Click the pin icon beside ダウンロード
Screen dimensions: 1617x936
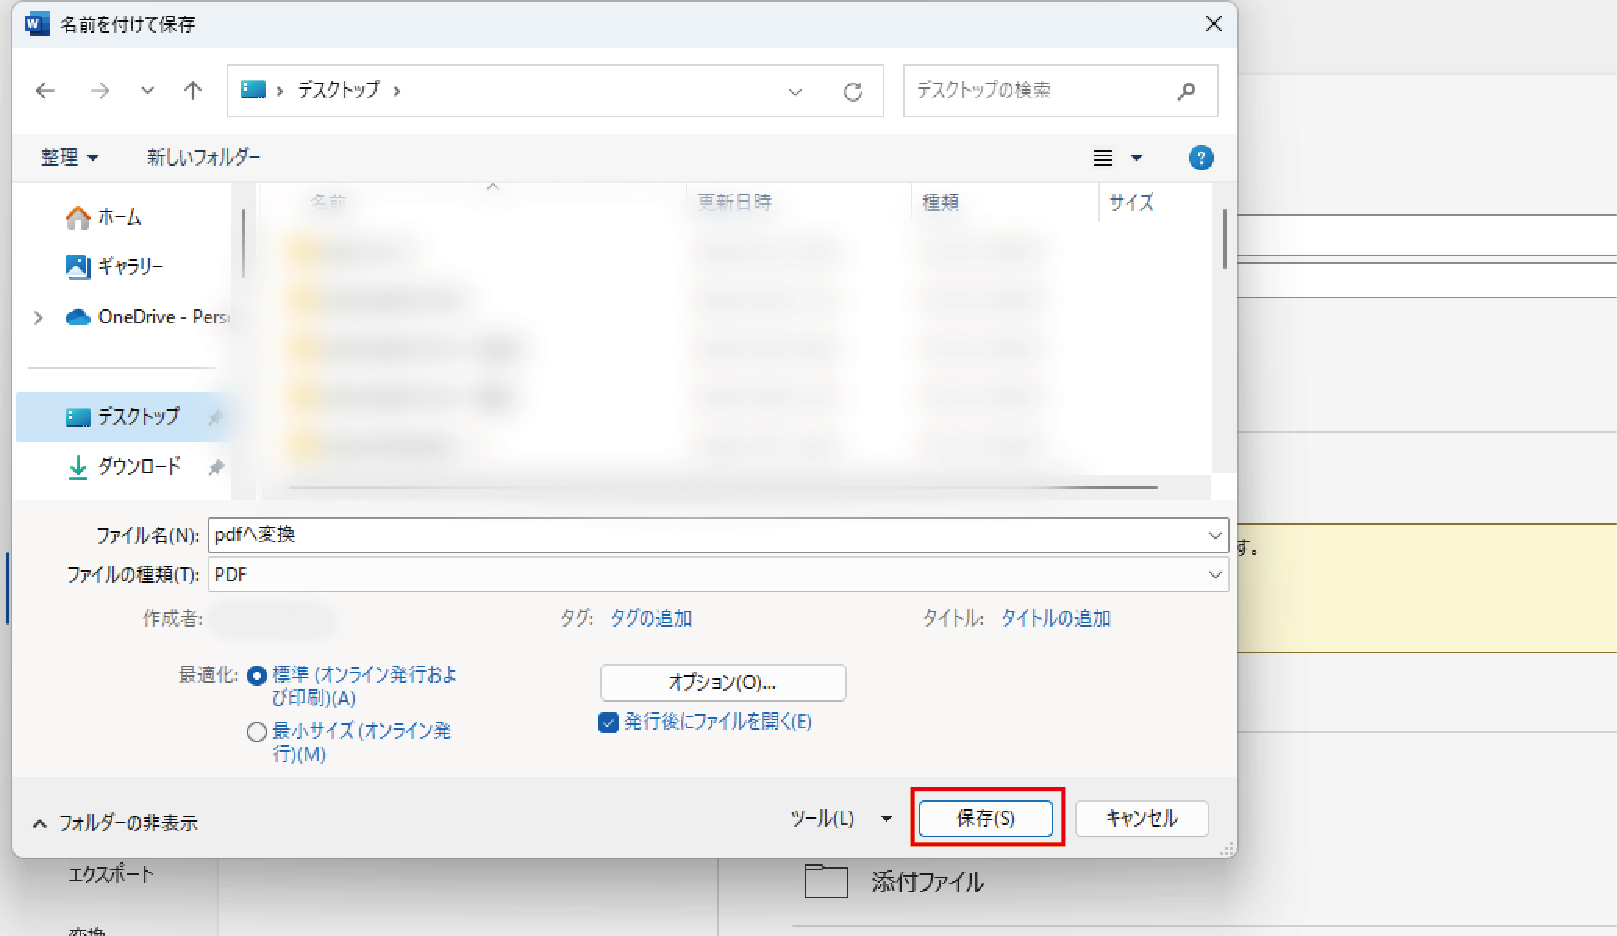(x=215, y=467)
